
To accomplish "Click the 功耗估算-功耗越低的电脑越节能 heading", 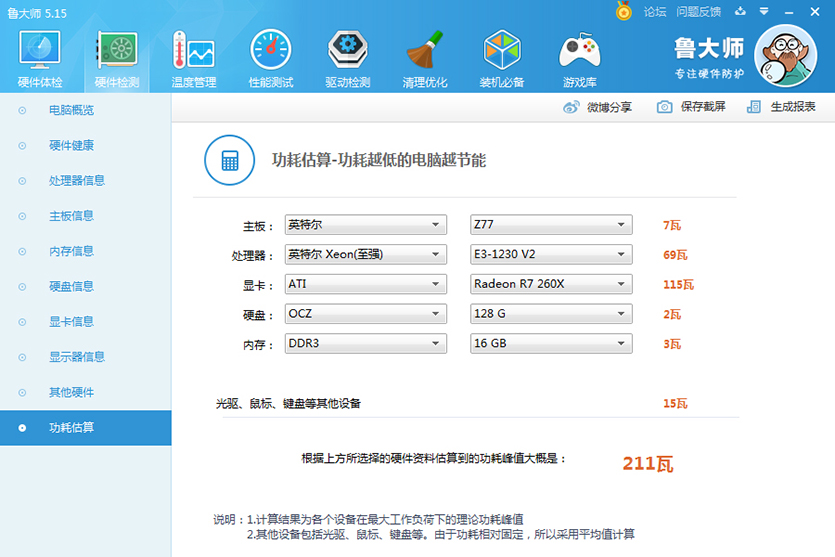I will tap(379, 160).
